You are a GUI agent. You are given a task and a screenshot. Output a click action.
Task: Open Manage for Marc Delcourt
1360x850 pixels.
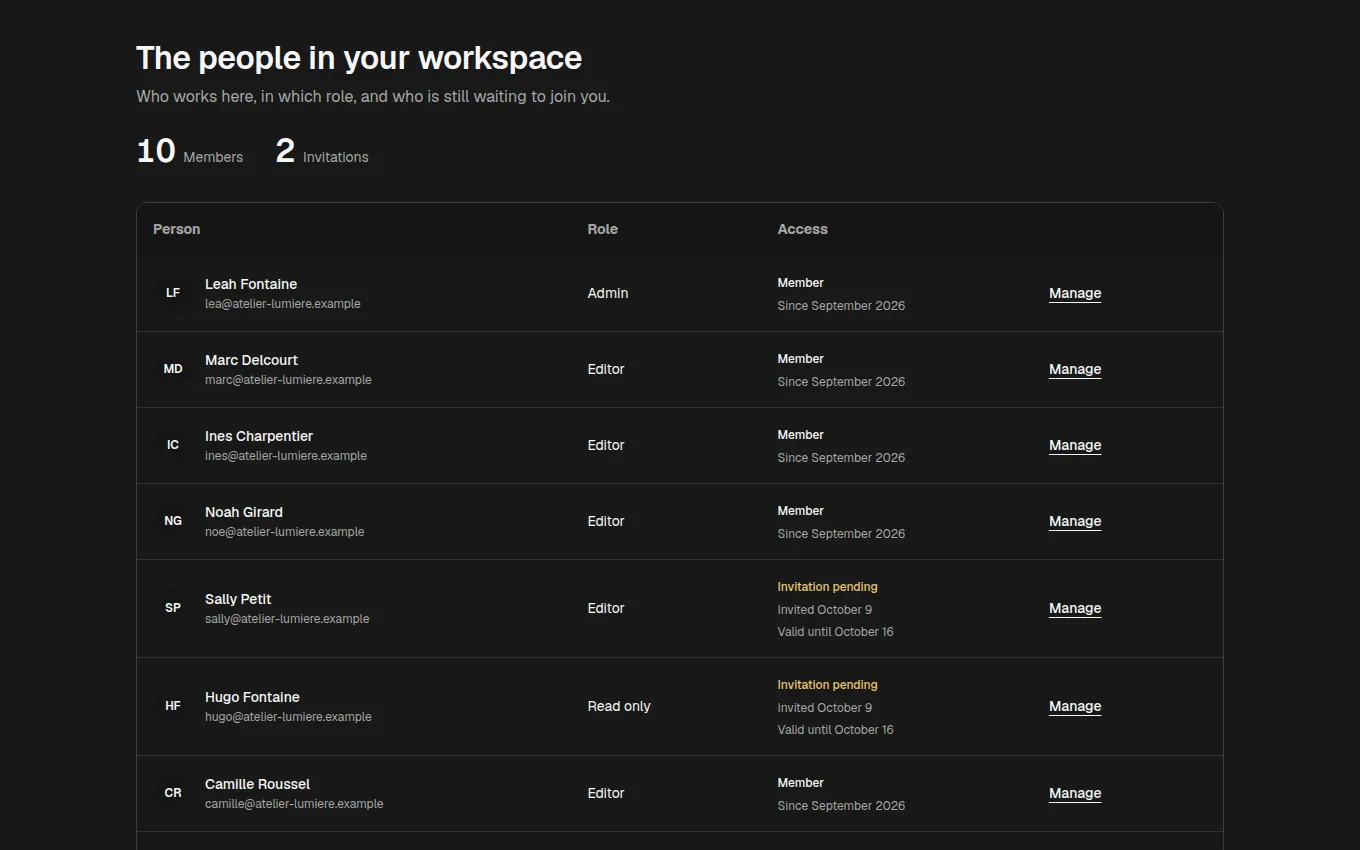pyautogui.click(x=1075, y=369)
